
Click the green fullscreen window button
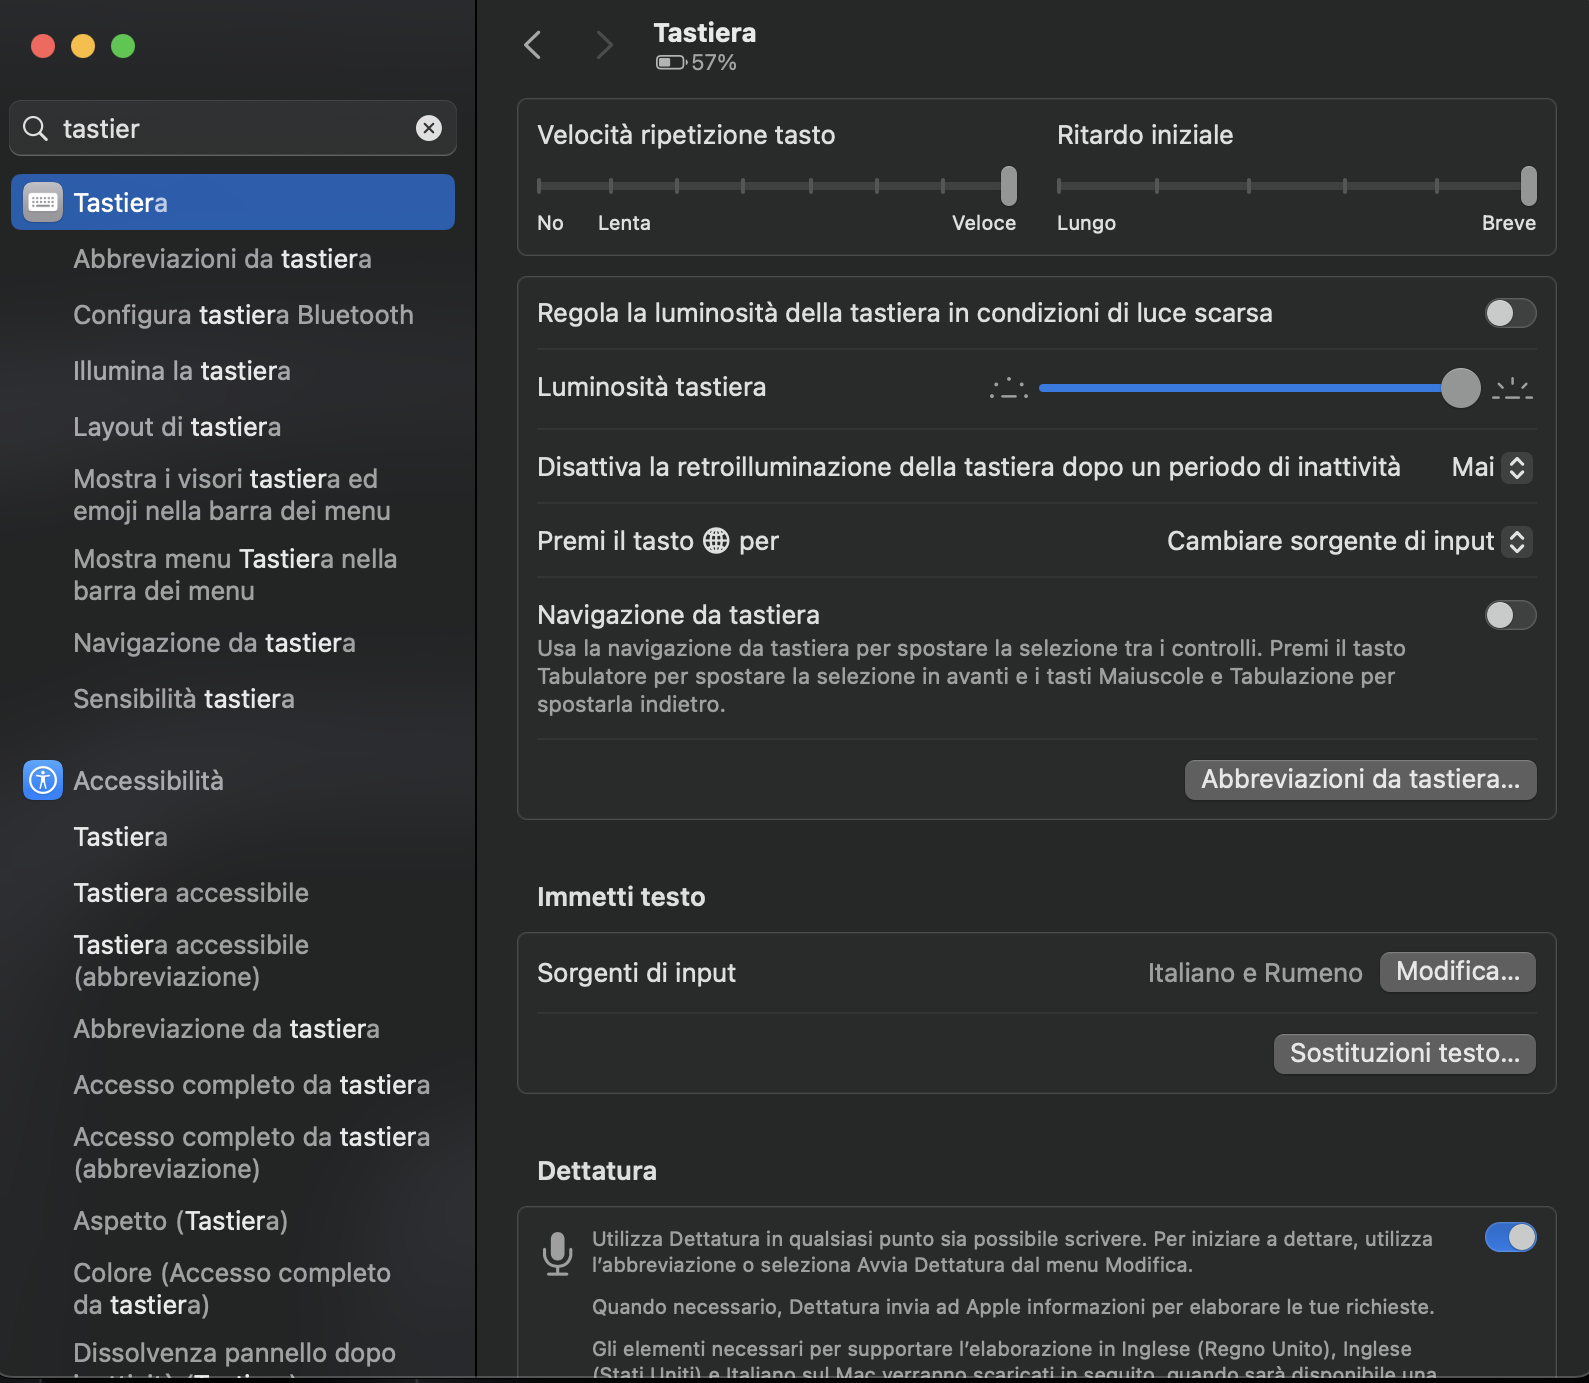[123, 46]
